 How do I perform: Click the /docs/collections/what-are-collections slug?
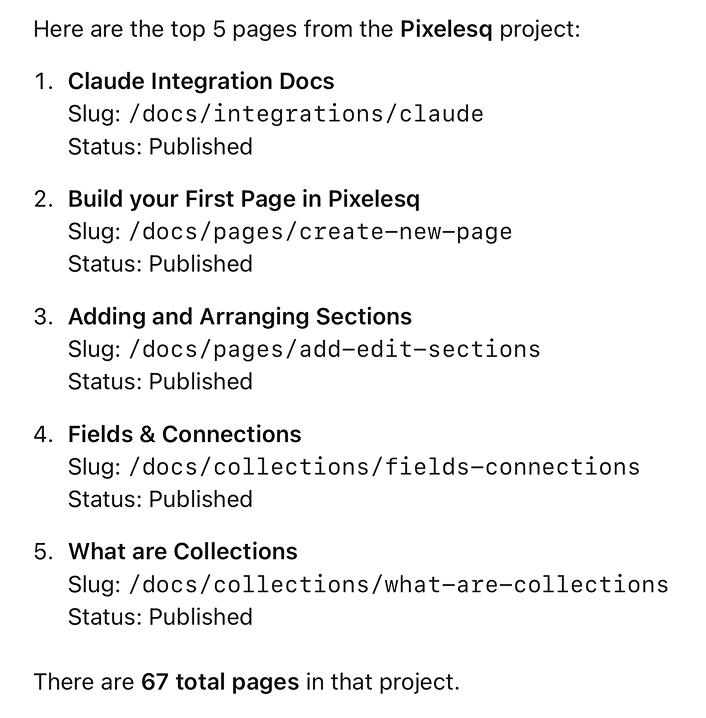(399, 584)
